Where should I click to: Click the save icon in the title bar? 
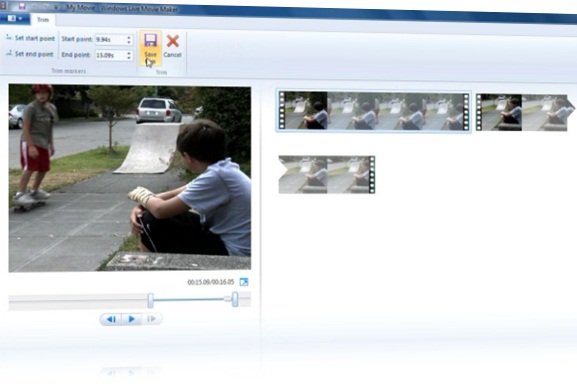(22, 6)
